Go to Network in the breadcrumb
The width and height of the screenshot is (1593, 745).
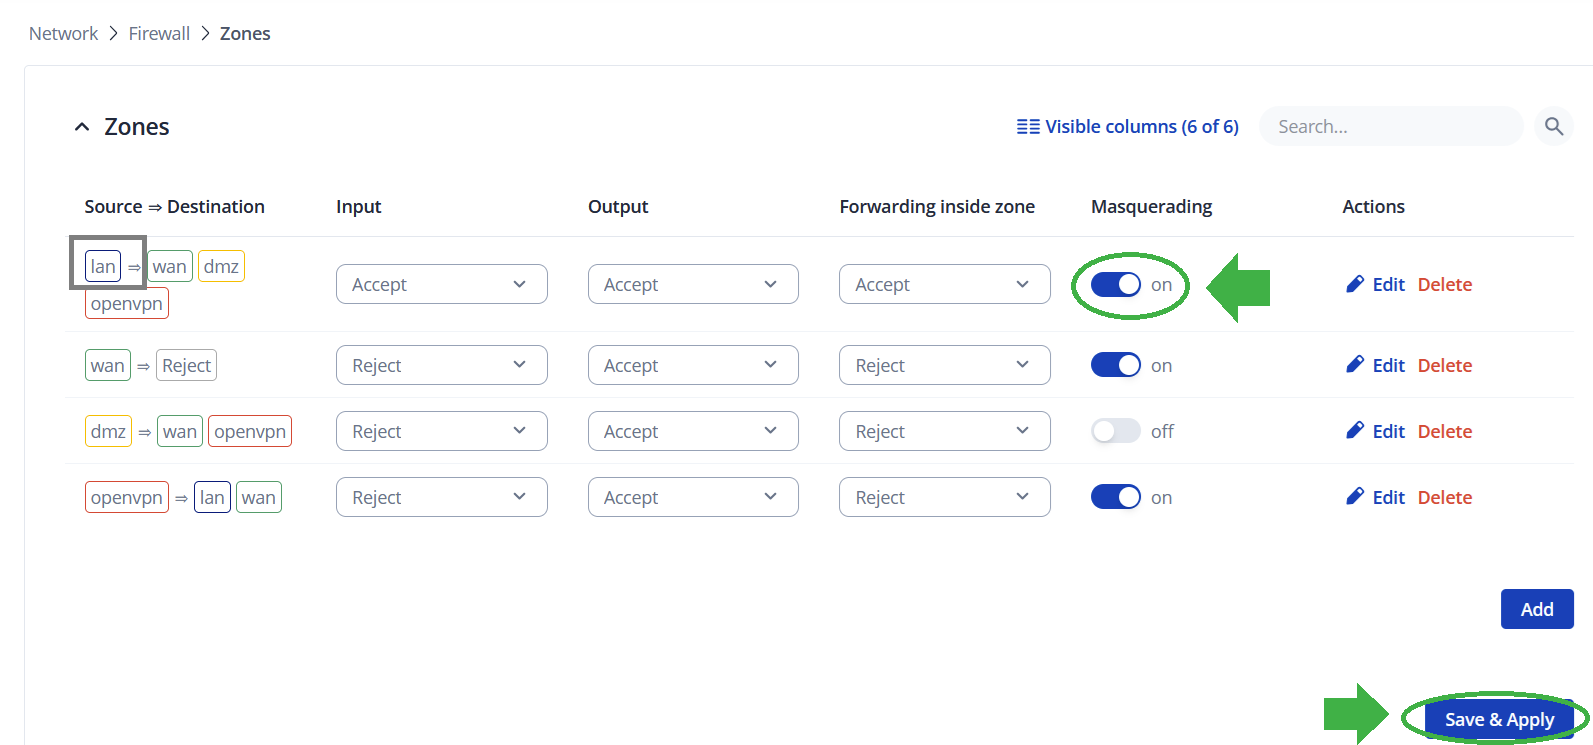(x=64, y=34)
